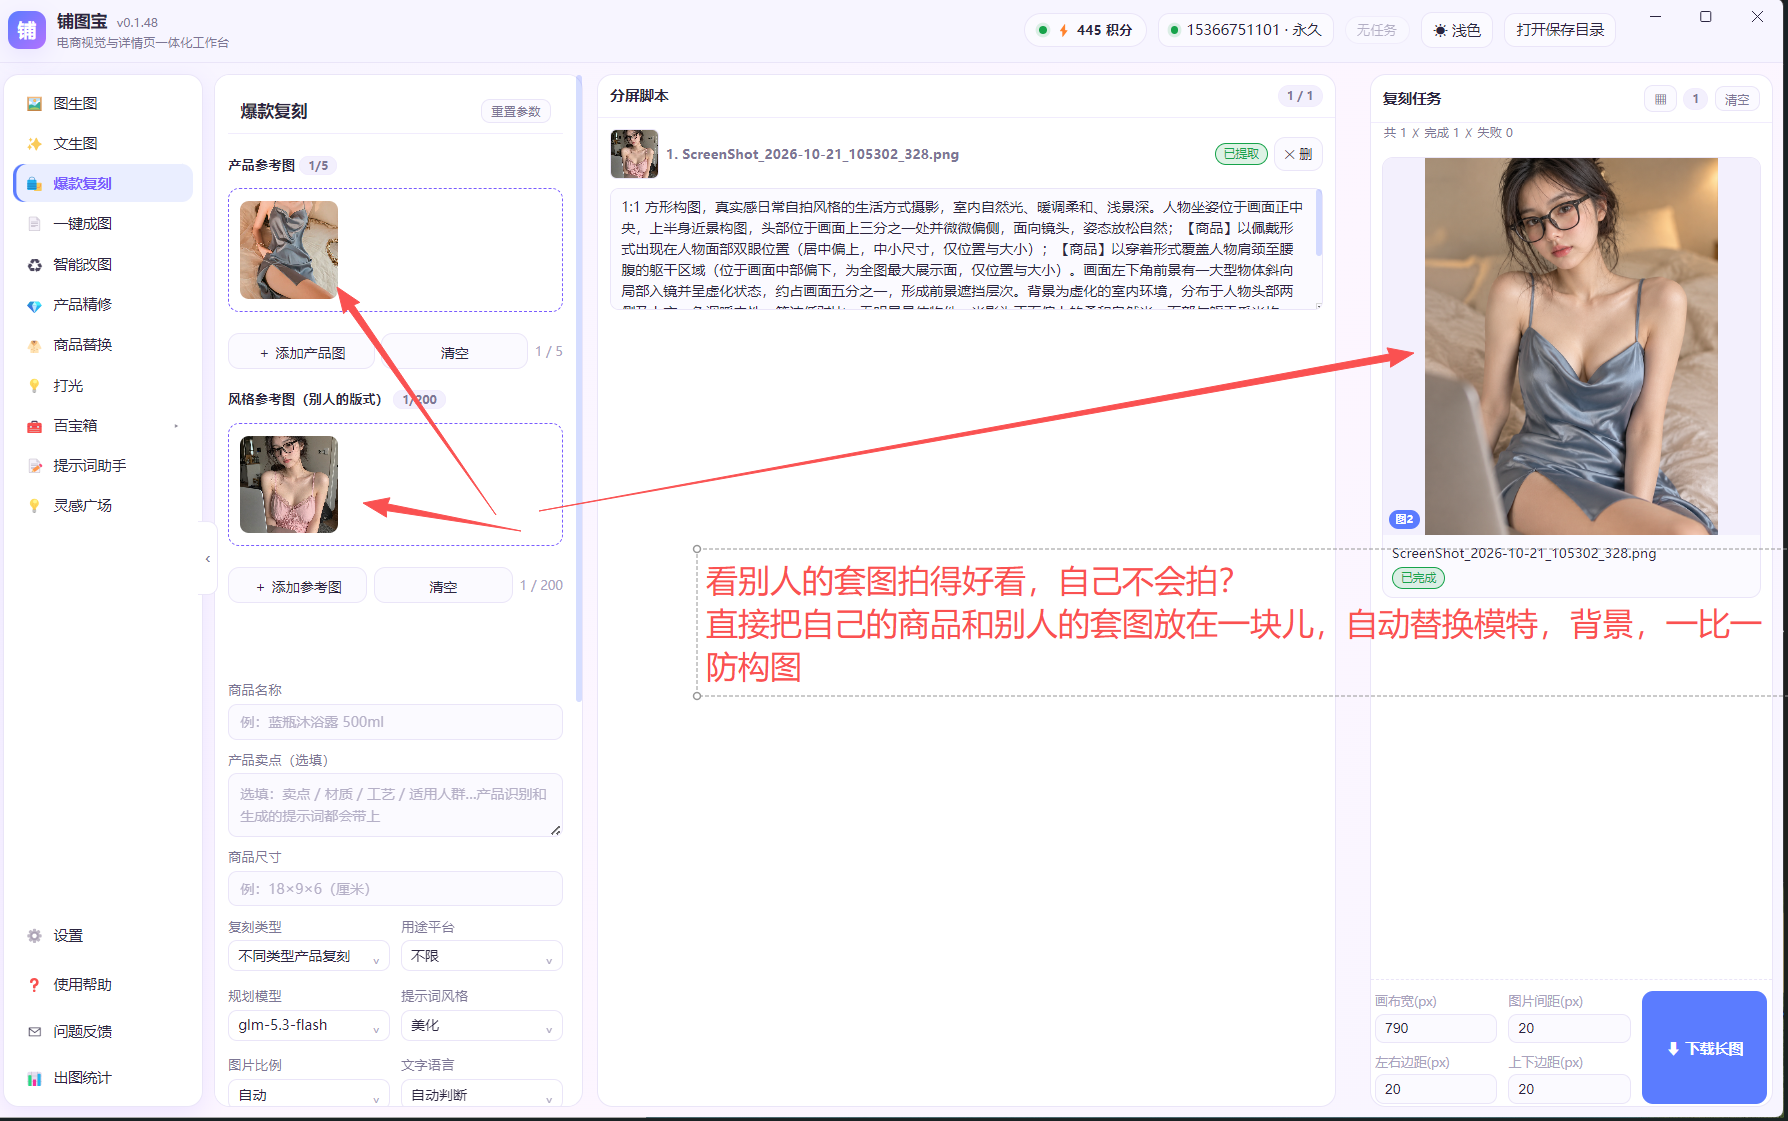The width and height of the screenshot is (1788, 1121).
Task: Focus the 画布宽(px) field with 790
Action: pyautogui.click(x=1435, y=1028)
